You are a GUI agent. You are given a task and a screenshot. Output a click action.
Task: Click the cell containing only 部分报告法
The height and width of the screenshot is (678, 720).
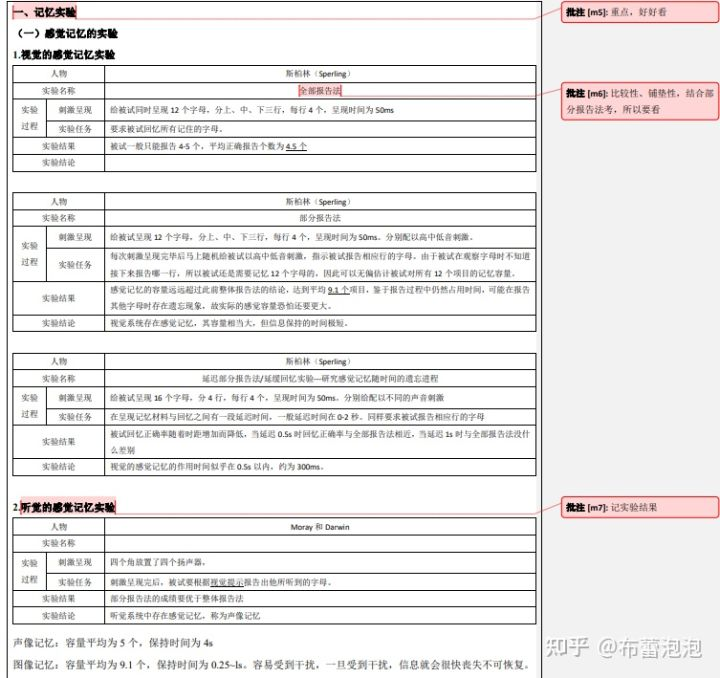(x=320, y=218)
